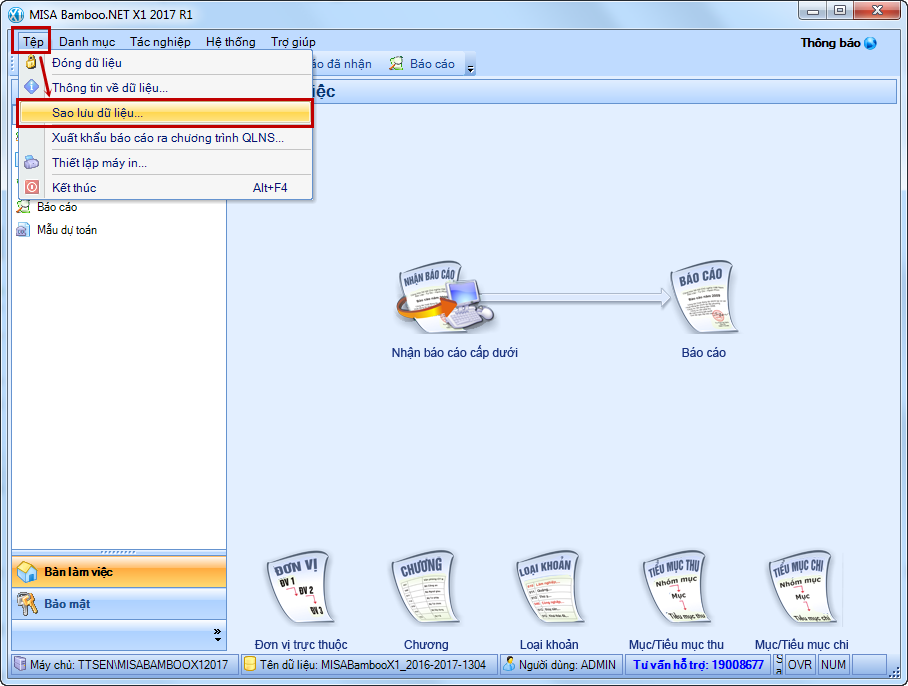Select Sao lưu dữ liệu menu entry
The height and width of the screenshot is (686, 908).
tap(166, 113)
